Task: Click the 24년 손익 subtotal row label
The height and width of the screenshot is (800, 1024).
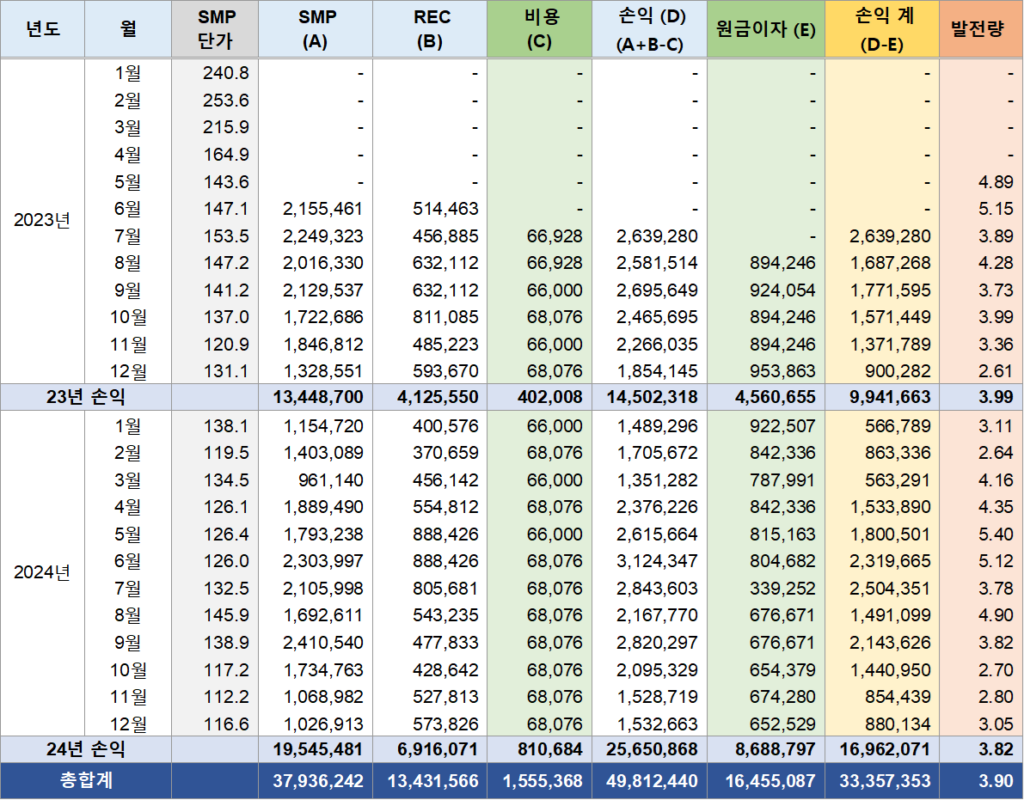Action: pyautogui.click(x=85, y=748)
